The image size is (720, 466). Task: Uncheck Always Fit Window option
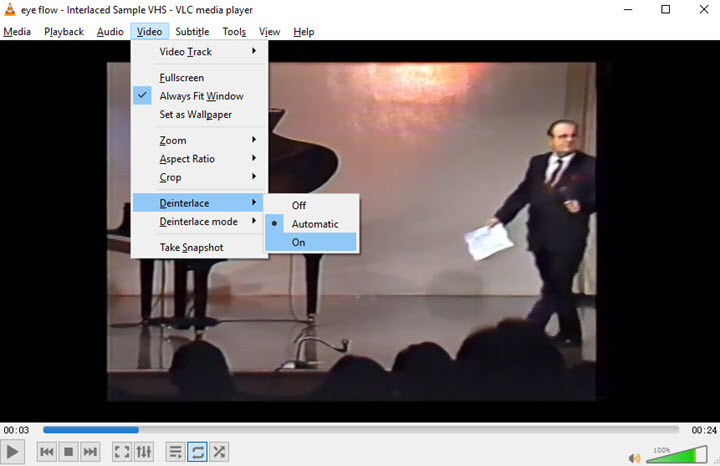pos(199,96)
